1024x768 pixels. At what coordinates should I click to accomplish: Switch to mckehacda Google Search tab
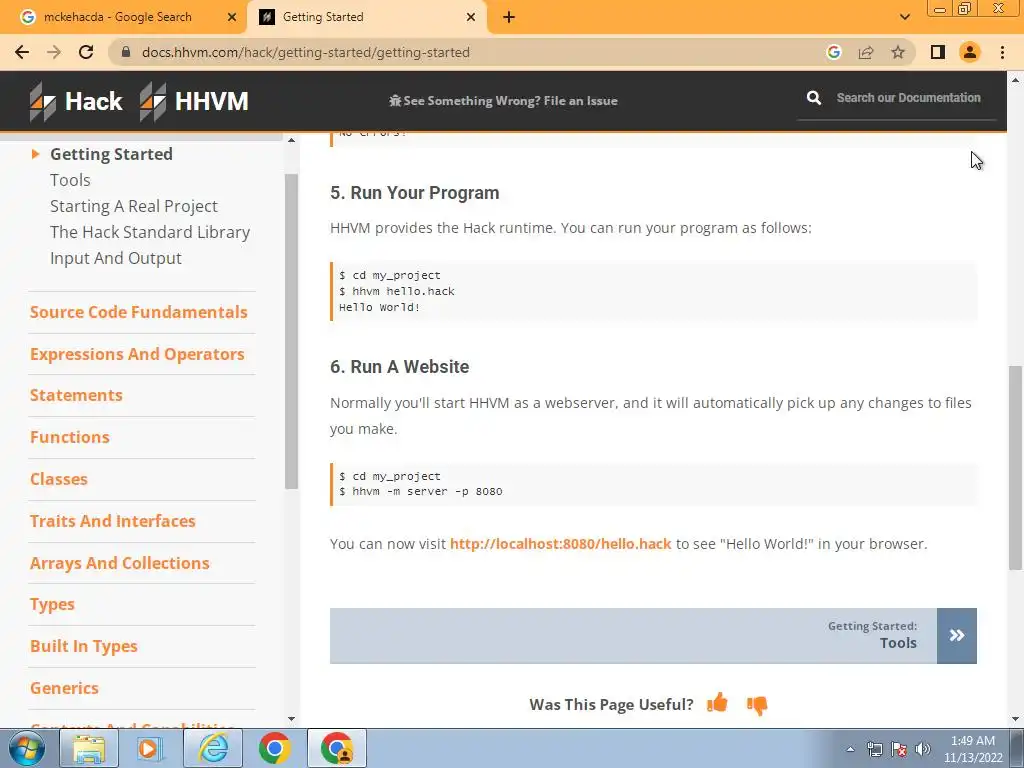tap(118, 17)
